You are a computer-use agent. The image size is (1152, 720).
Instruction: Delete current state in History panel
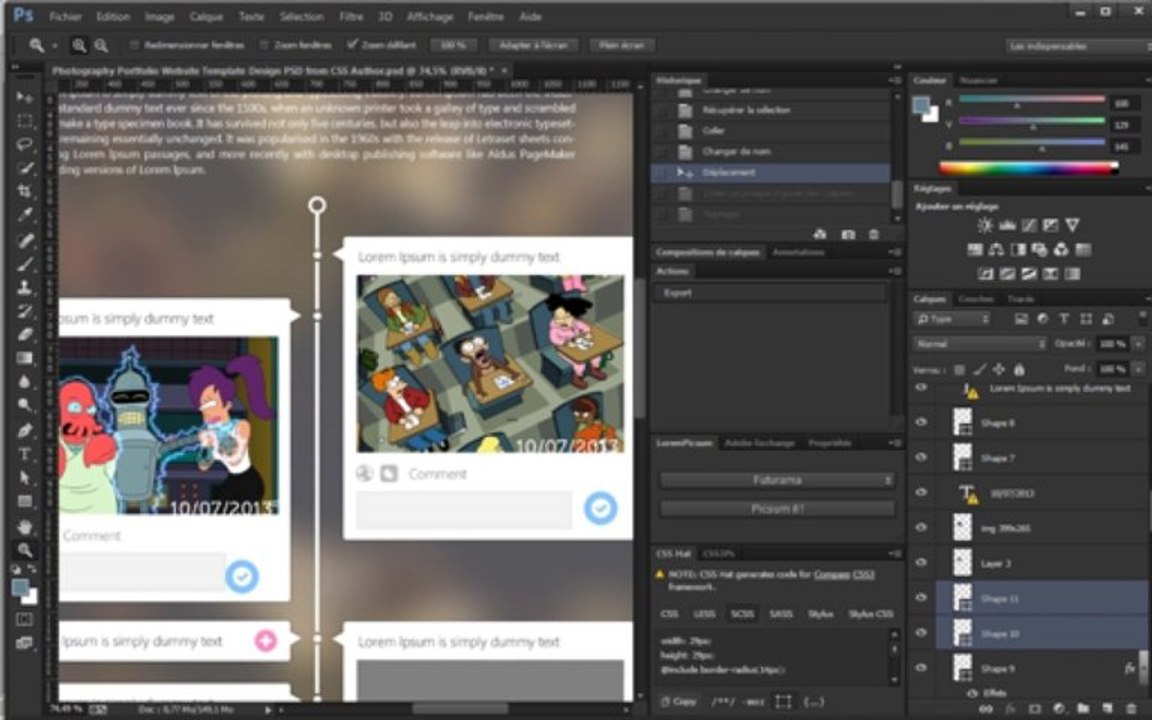pos(874,234)
